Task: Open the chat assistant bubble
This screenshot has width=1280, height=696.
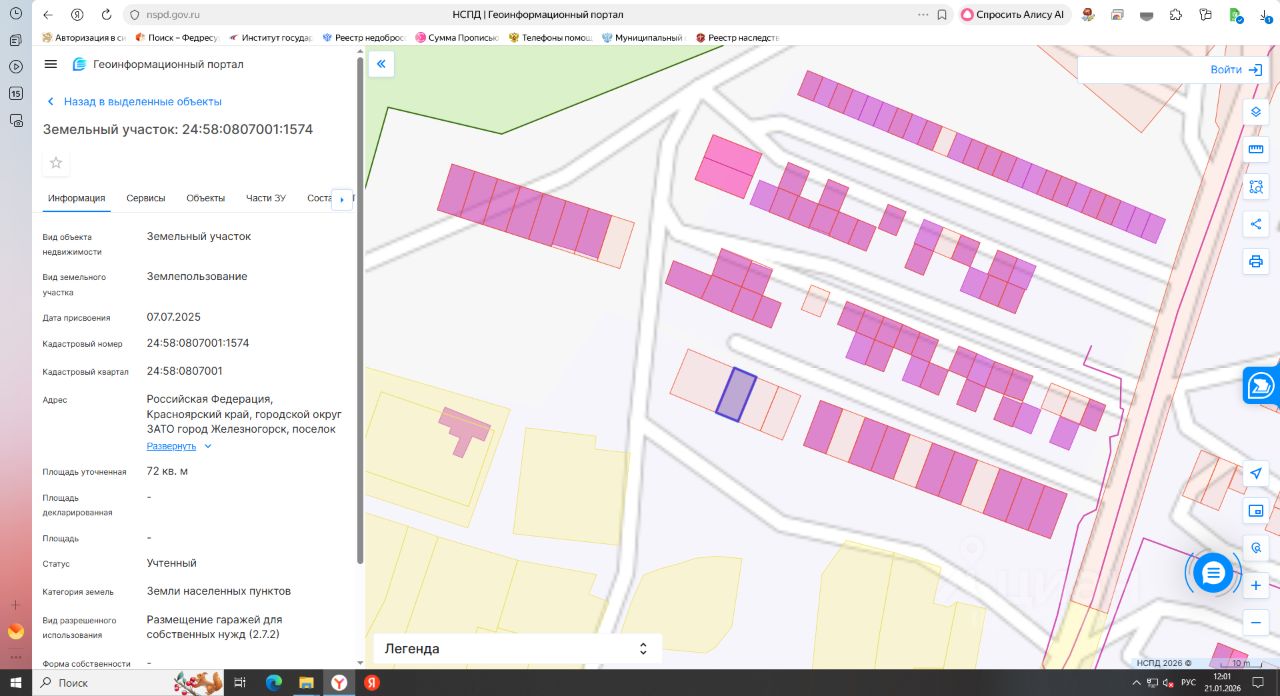Action: (1213, 573)
